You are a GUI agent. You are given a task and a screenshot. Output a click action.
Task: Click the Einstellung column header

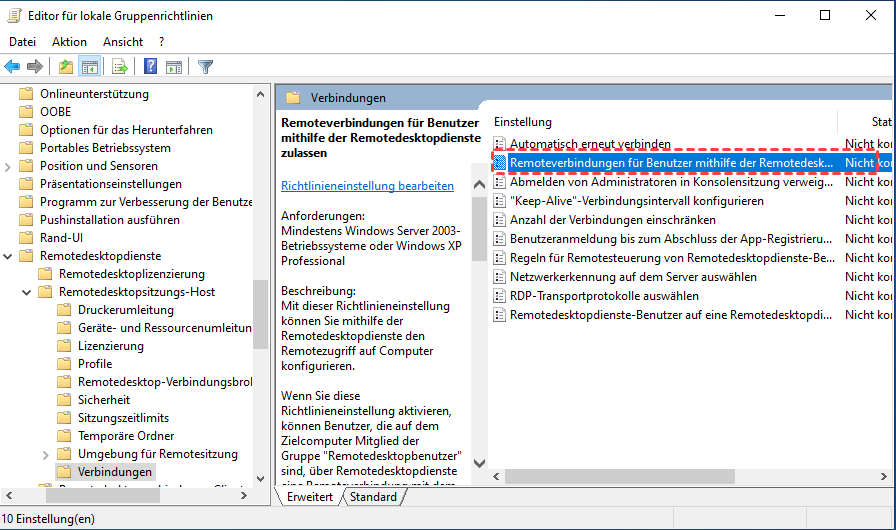pyautogui.click(x=523, y=122)
